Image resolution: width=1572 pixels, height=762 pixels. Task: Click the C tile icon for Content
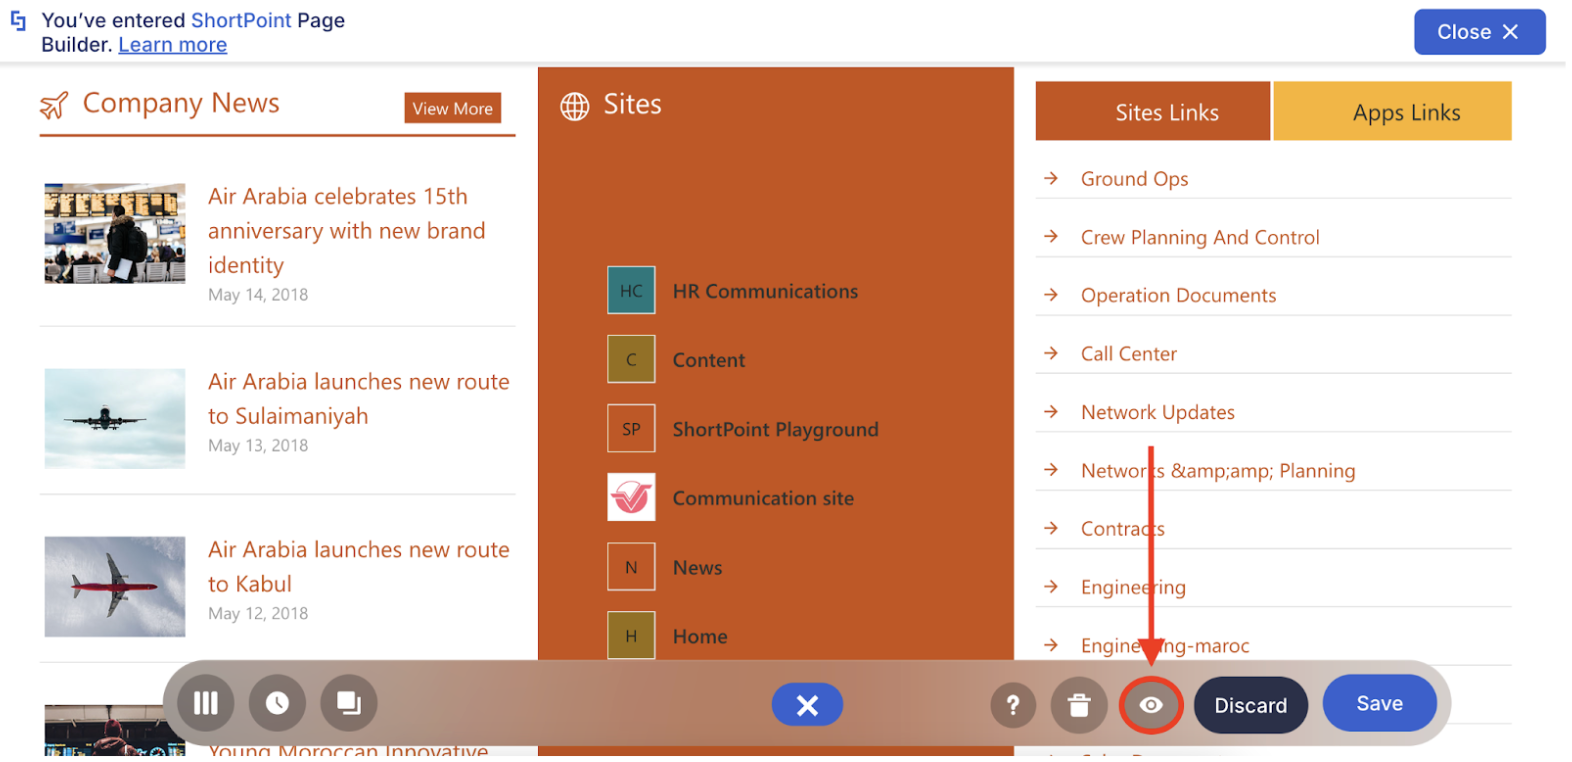click(x=631, y=360)
